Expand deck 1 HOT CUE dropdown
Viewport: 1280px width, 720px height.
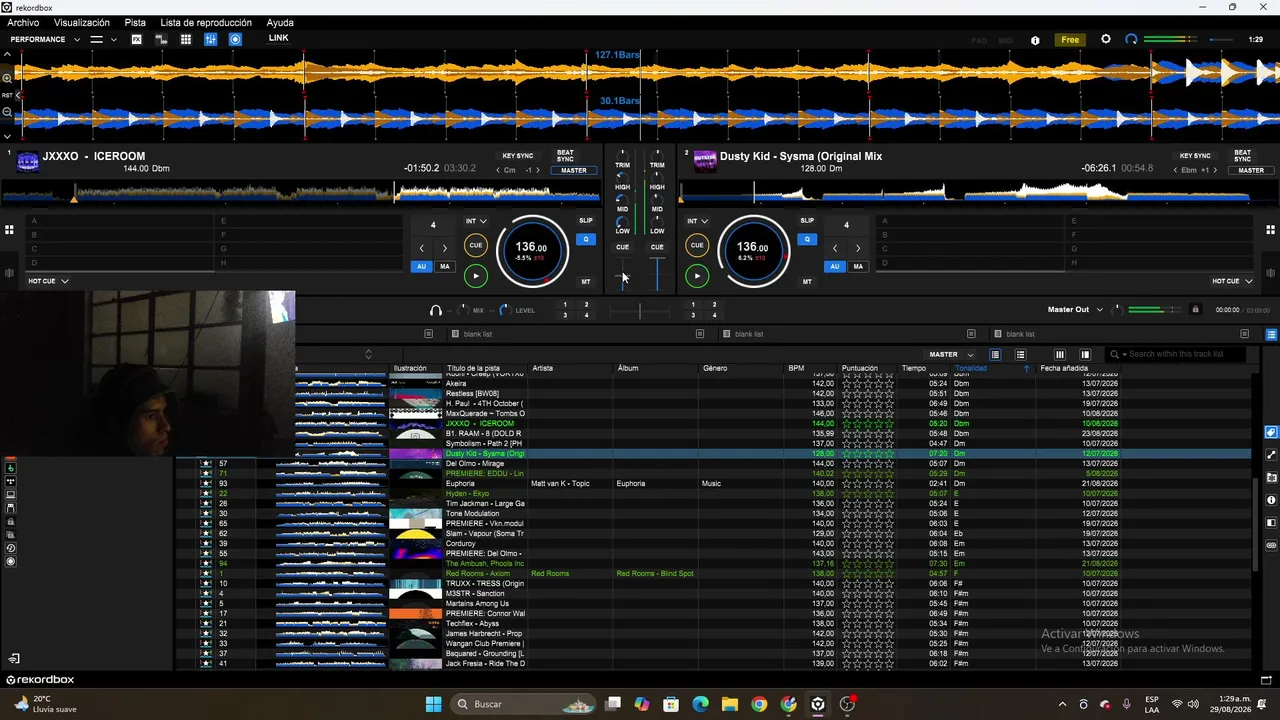[48, 281]
